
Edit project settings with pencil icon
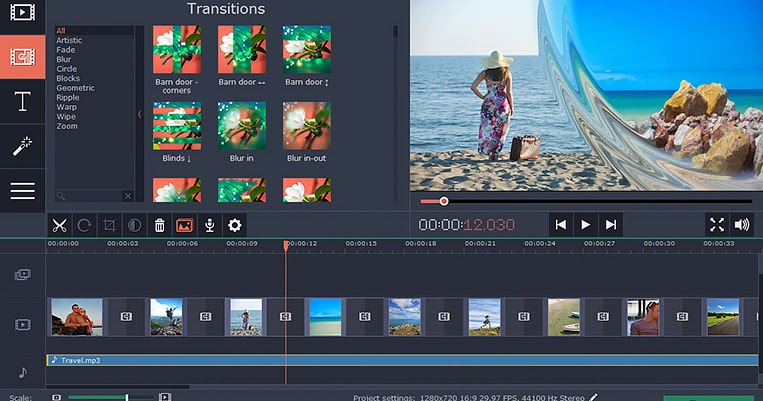click(x=593, y=398)
